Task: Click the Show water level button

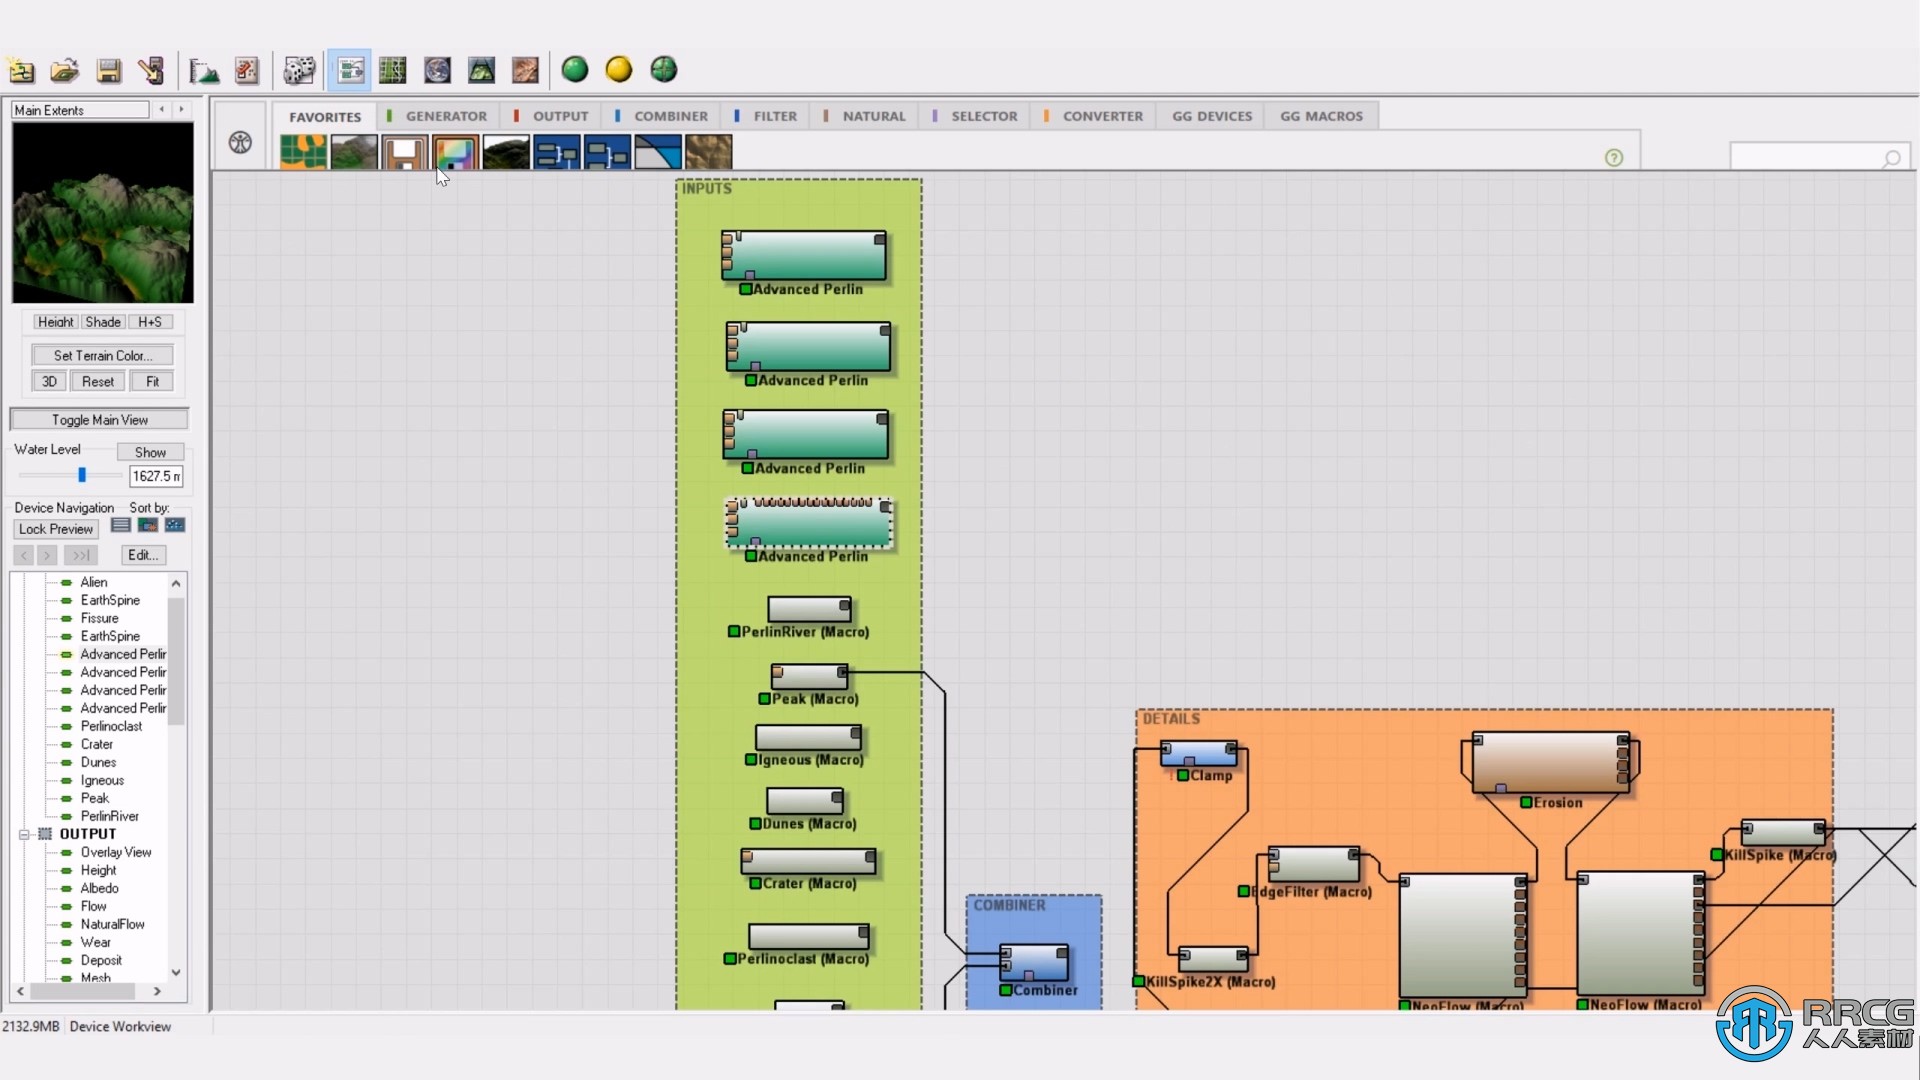Action: click(x=149, y=452)
